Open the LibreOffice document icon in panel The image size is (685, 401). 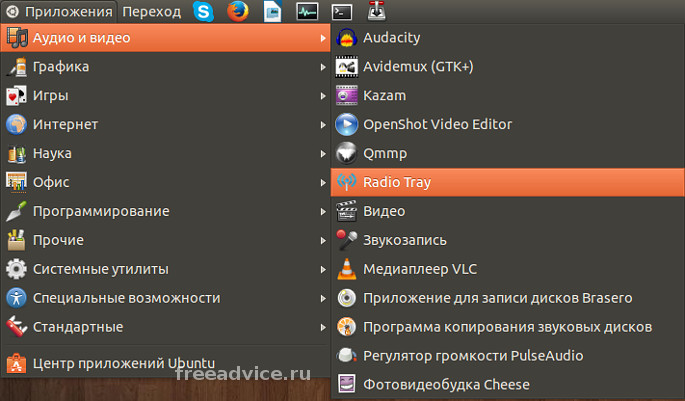click(273, 11)
